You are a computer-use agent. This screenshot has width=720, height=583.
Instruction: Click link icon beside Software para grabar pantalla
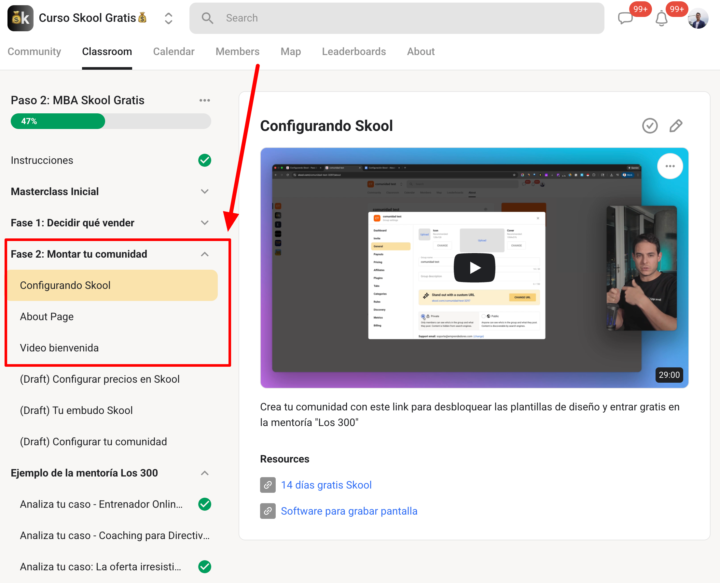coord(267,511)
